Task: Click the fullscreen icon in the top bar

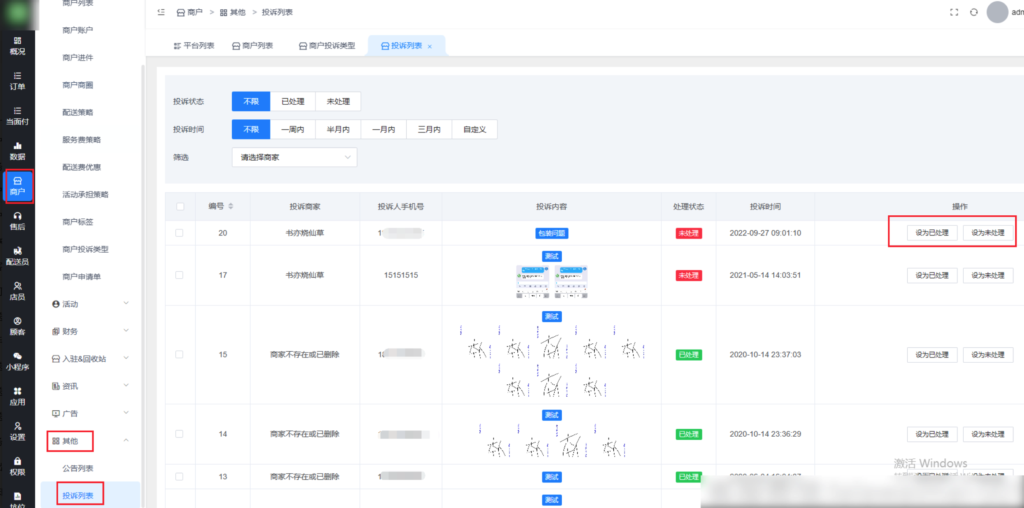Action: pos(953,12)
